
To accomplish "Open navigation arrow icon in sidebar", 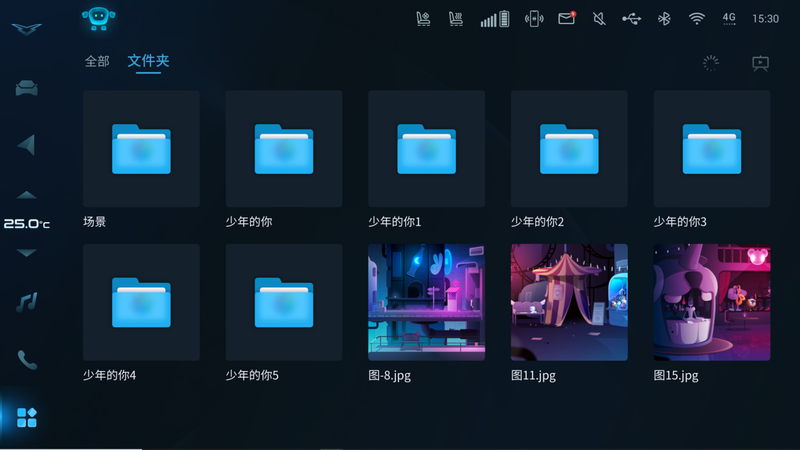I will click(27, 145).
